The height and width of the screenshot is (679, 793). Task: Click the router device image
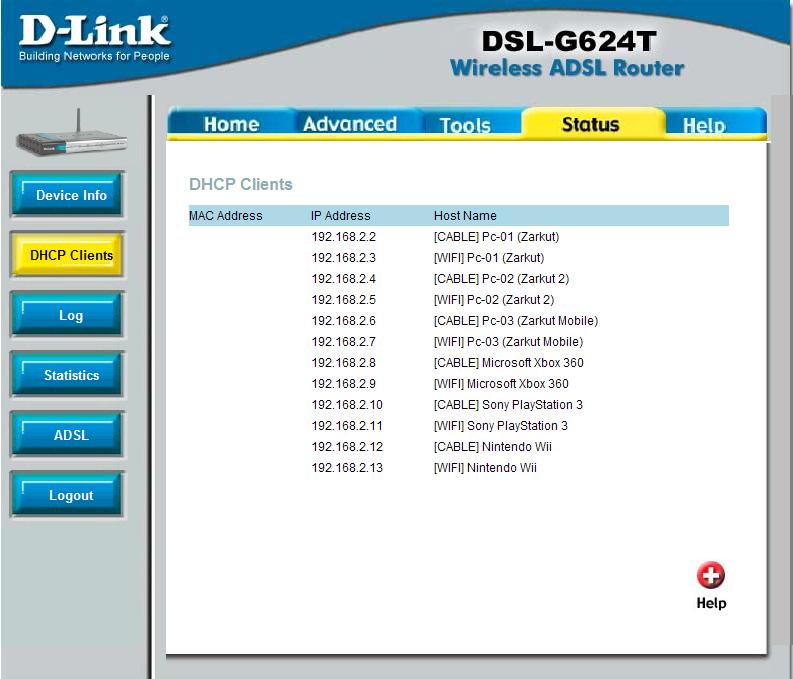pos(71,133)
